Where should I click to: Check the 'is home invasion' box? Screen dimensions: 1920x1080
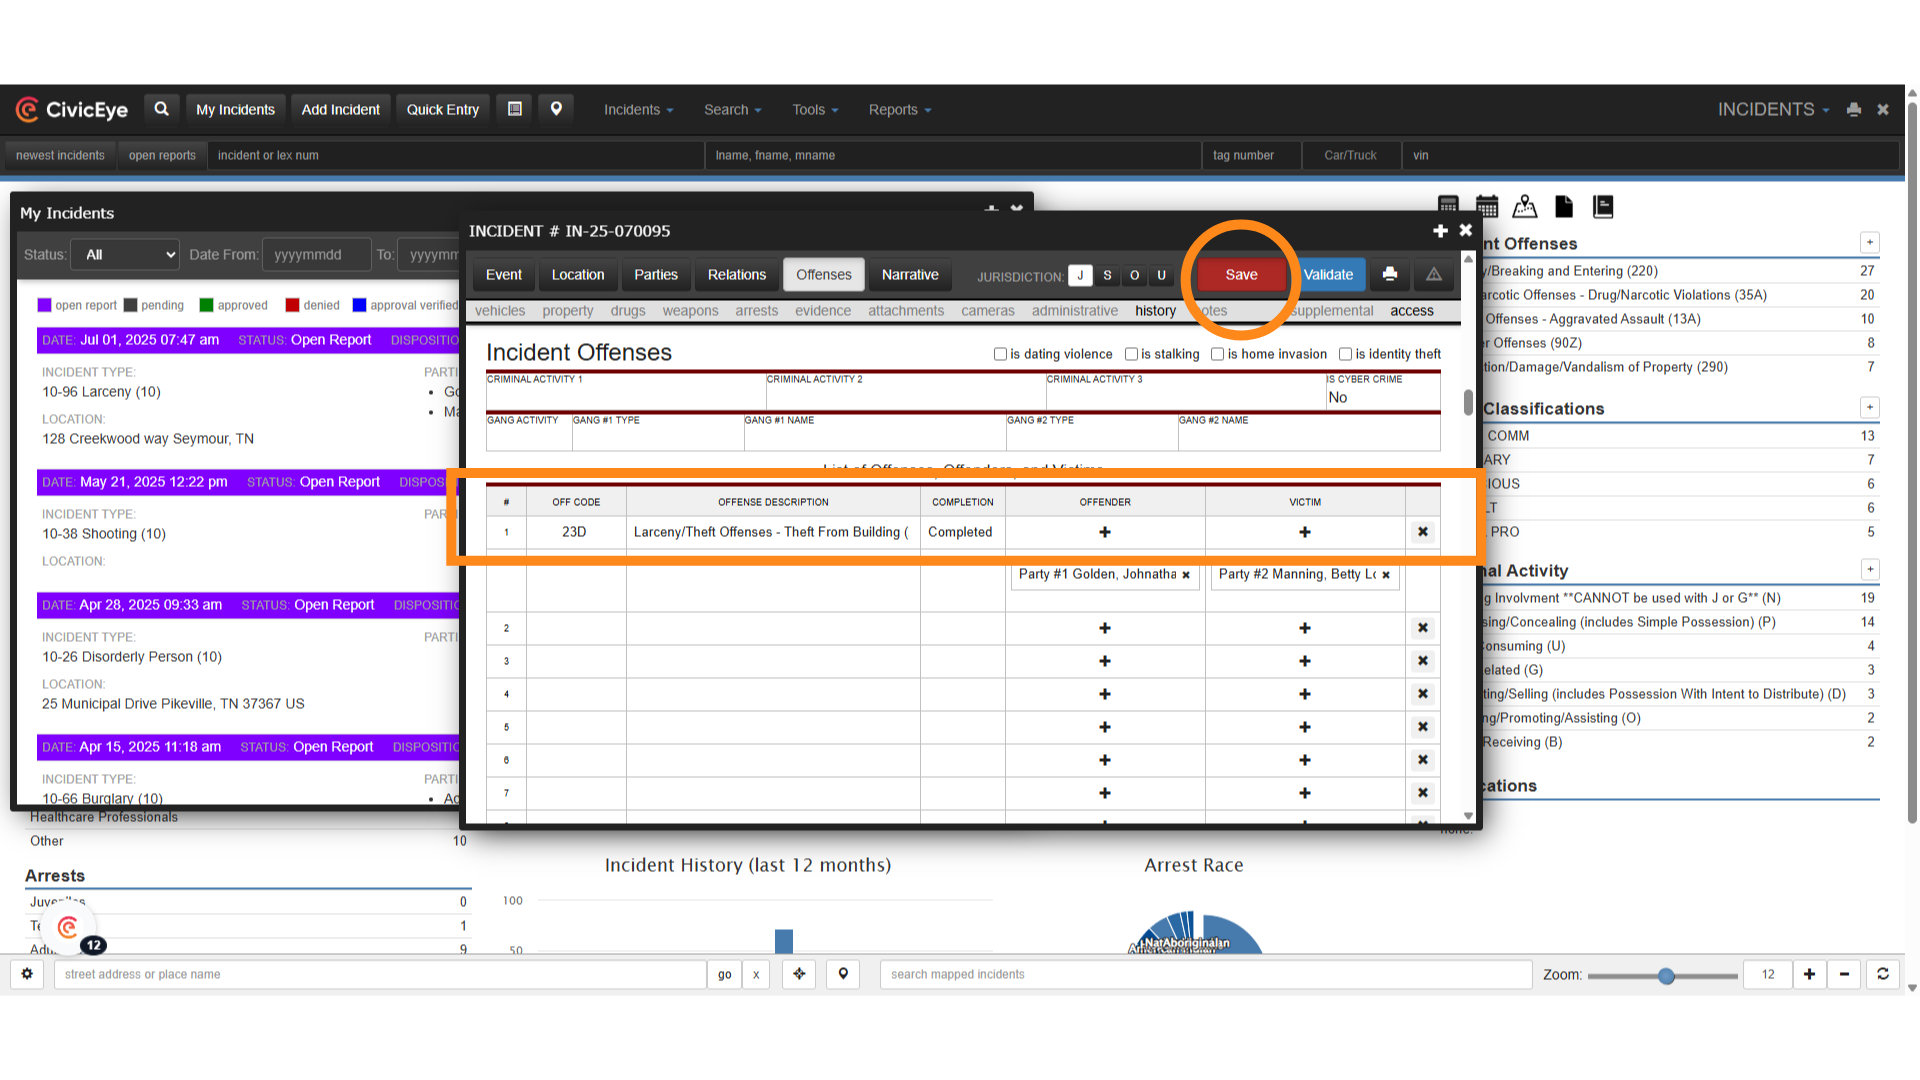point(1217,354)
